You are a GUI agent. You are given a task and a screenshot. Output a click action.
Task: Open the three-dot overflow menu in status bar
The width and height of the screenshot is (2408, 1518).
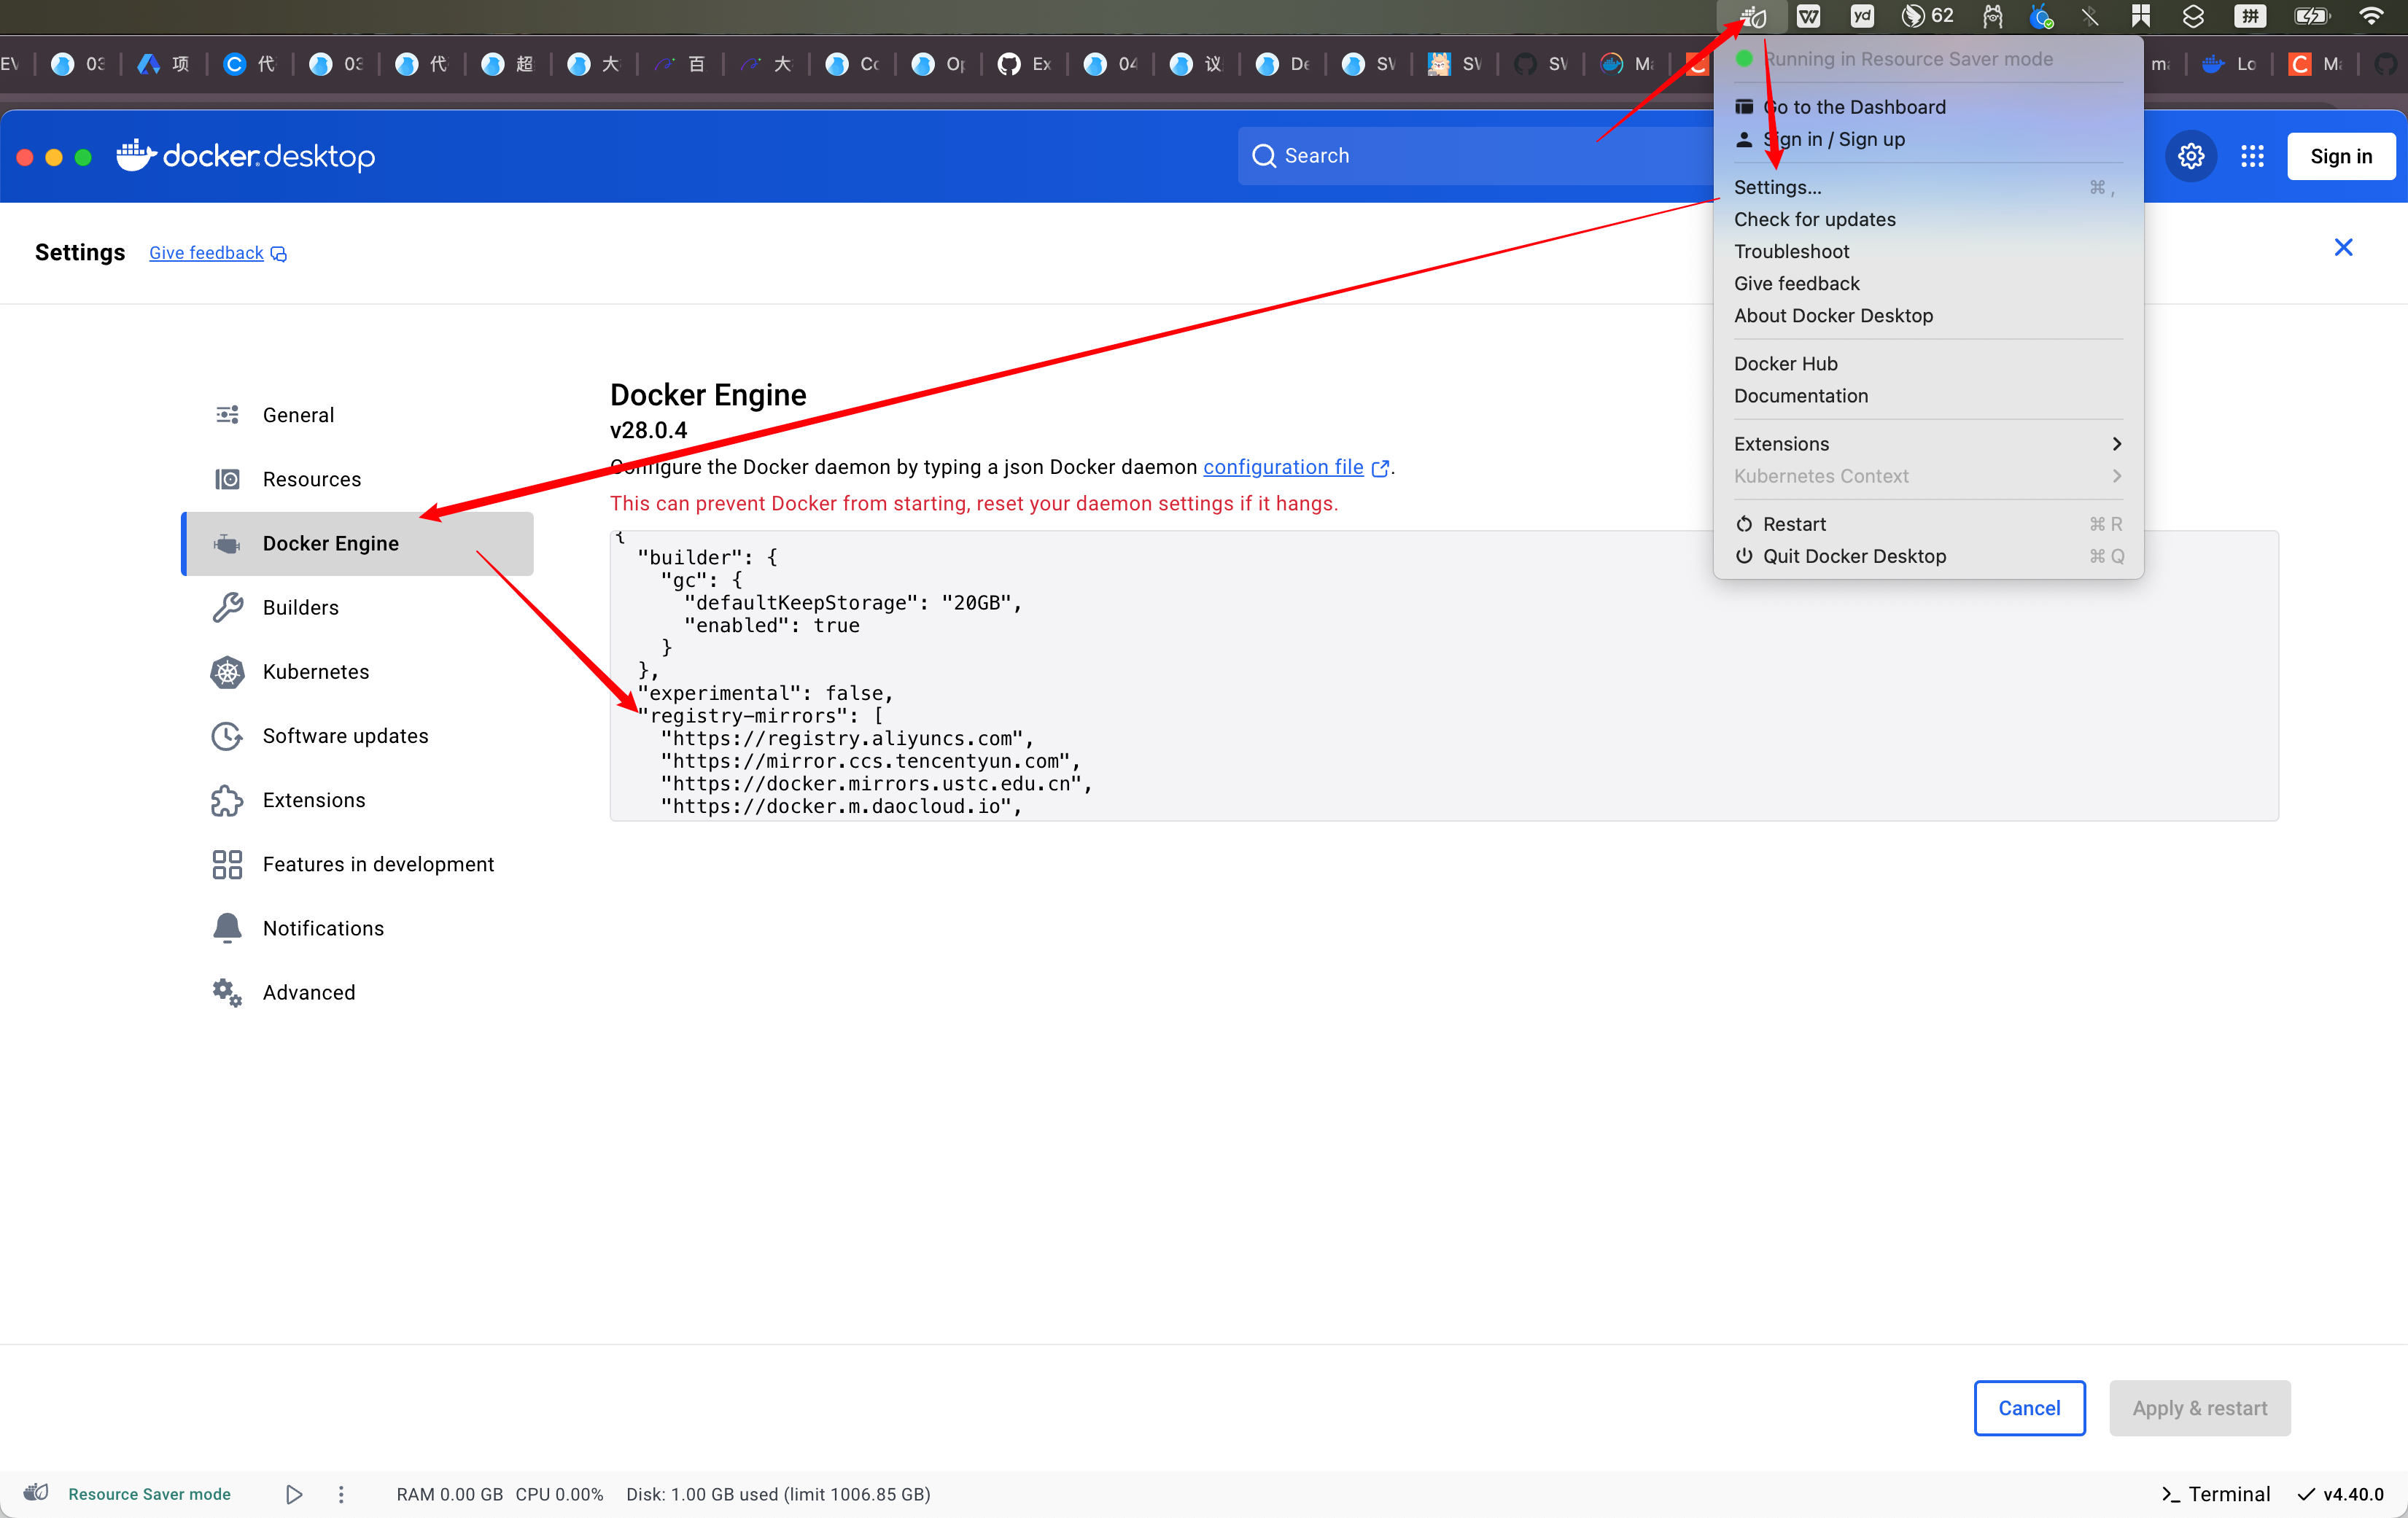(340, 1494)
